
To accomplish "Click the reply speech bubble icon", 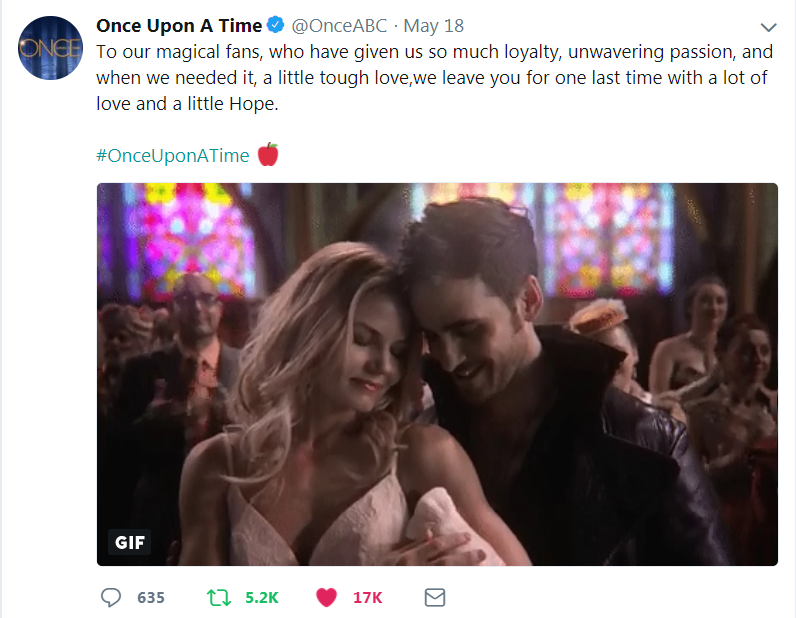I will tap(111, 597).
